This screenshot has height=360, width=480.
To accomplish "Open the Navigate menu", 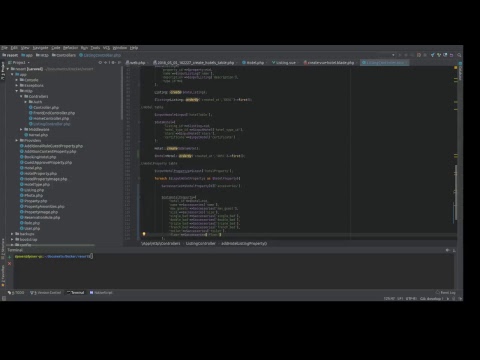I will [40, 48].
